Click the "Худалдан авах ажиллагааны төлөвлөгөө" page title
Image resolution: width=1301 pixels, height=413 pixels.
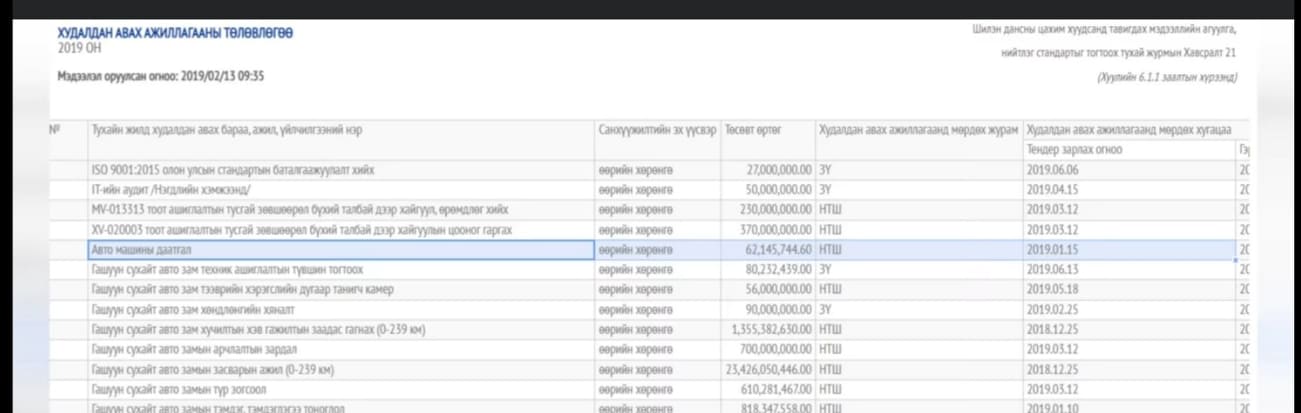pos(175,33)
